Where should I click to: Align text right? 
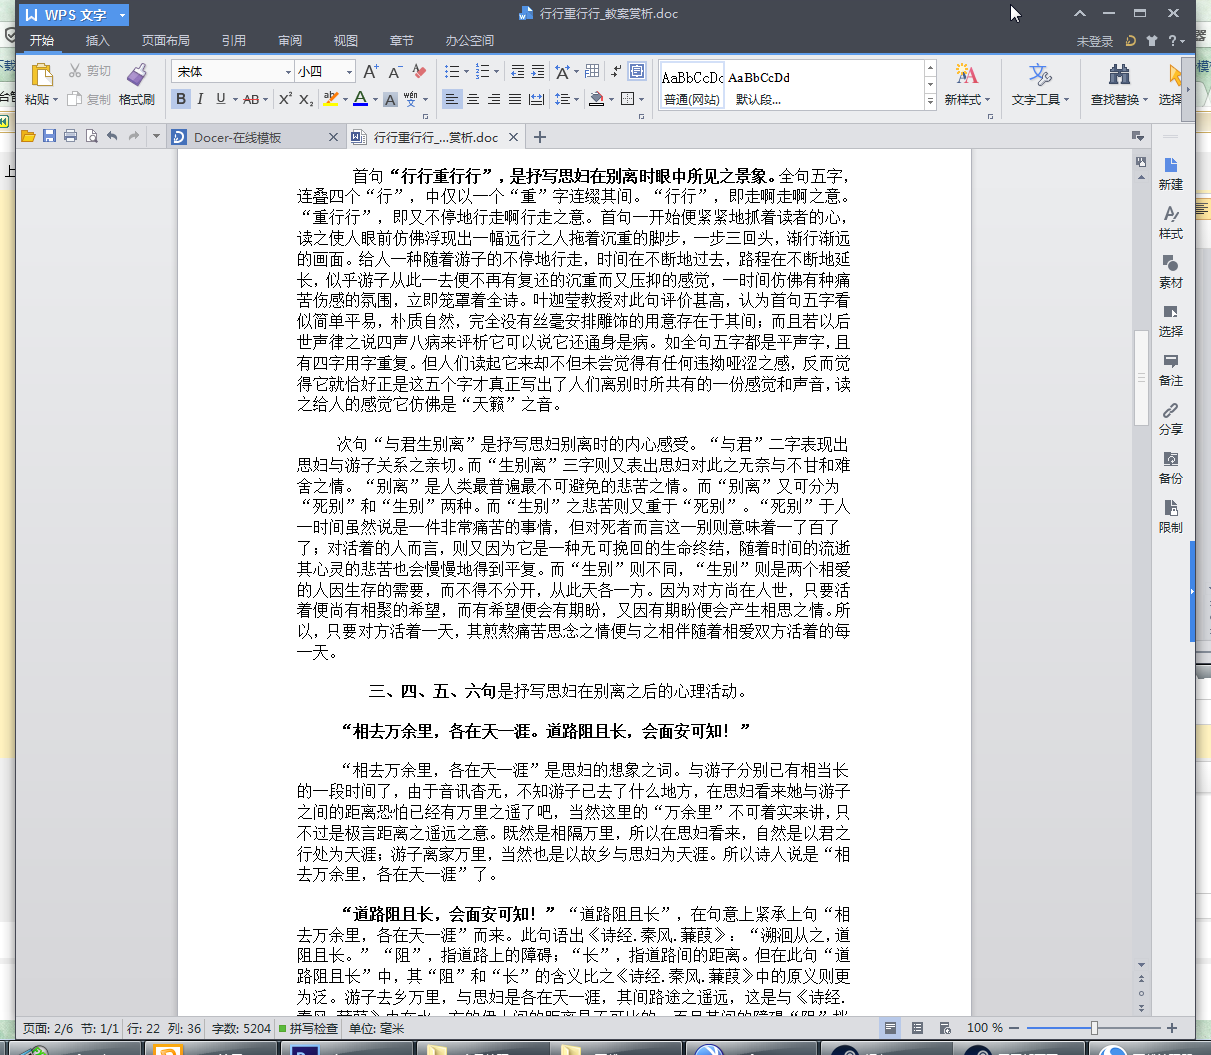[x=494, y=99]
